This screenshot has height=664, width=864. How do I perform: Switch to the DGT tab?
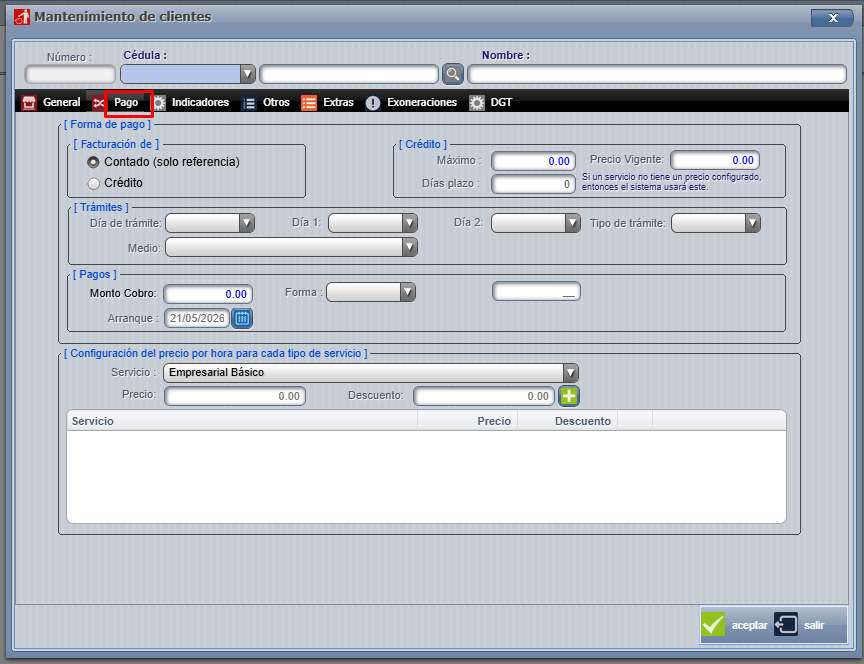(x=501, y=102)
